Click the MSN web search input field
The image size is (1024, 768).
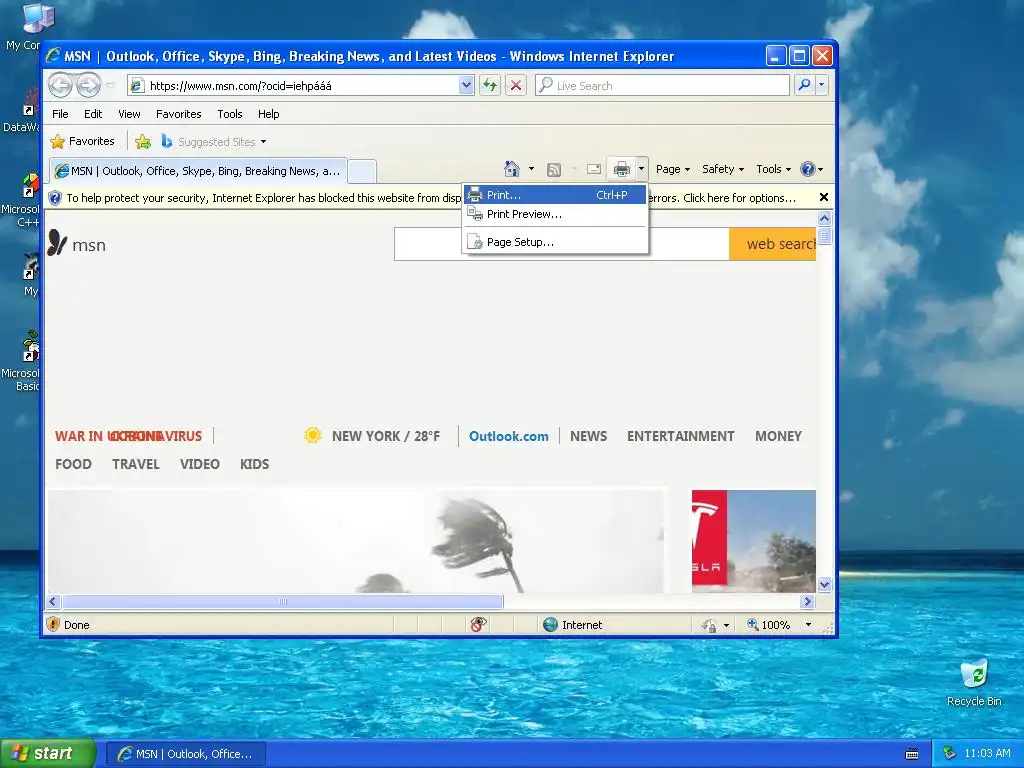coord(562,244)
